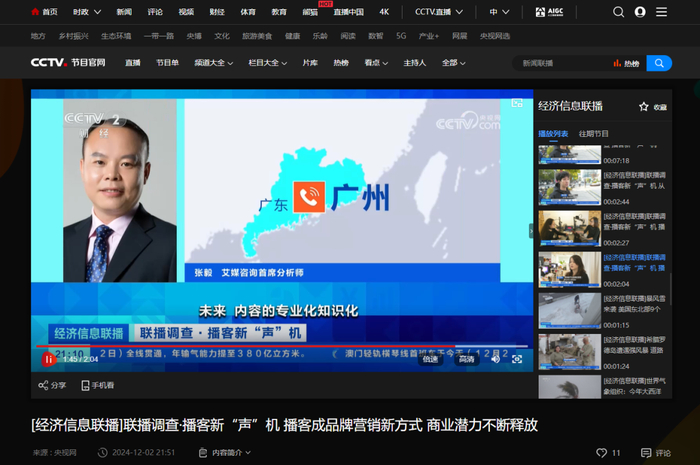
Task: Switch to 往期节目 tab
Action: point(593,134)
